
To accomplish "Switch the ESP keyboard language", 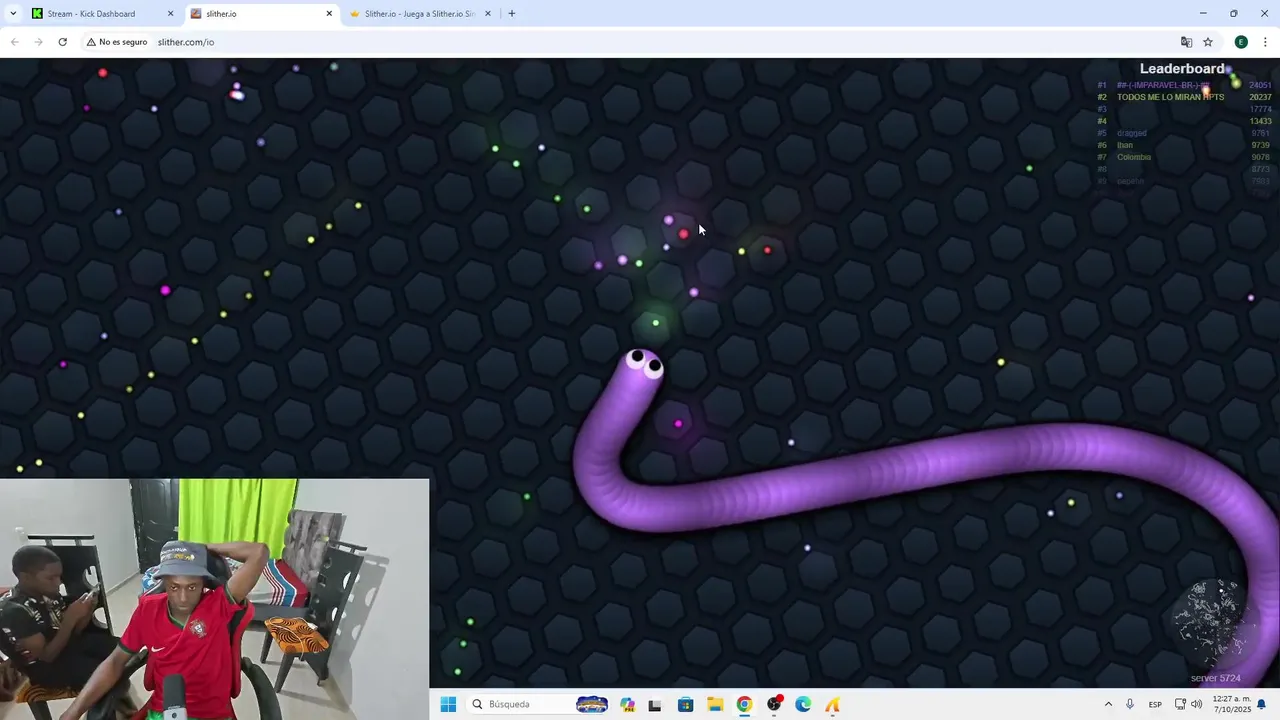I will pos(1155,704).
